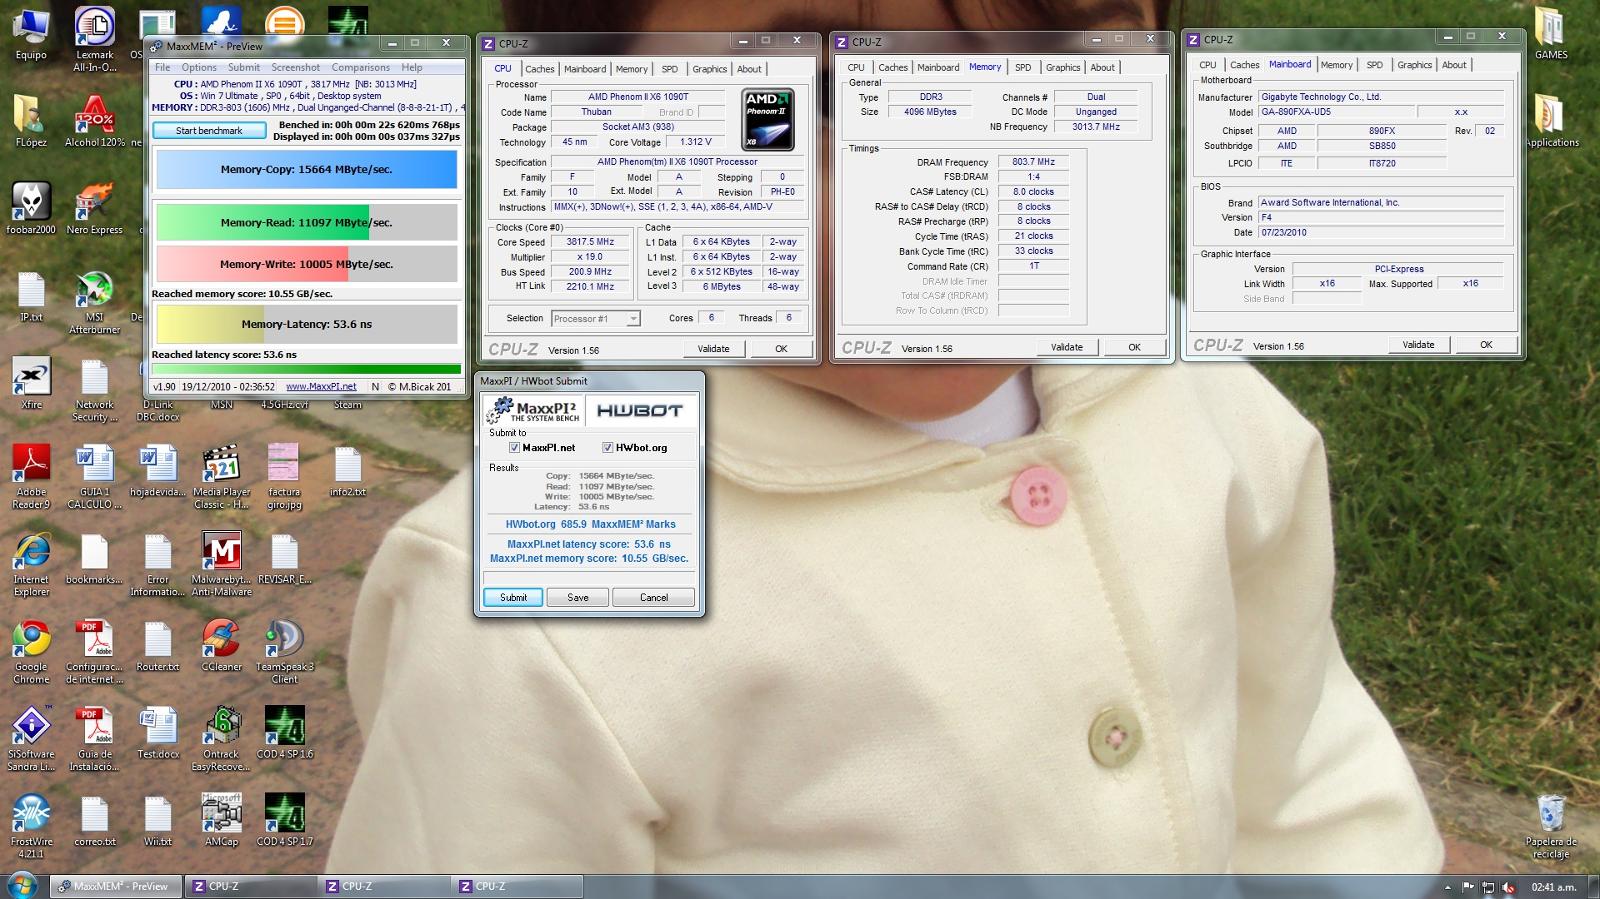Launch COD 4 SP 1.7 shortcut
This screenshot has height=899, width=1600.
click(x=284, y=821)
